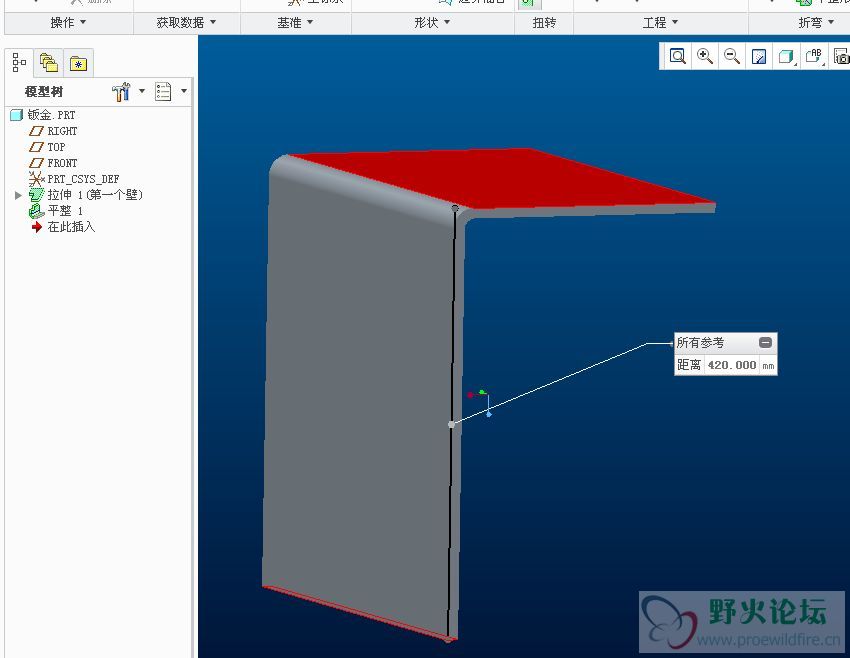Open dropdown arrow beside show list icon
The width and height of the screenshot is (850, 658).
[184, 91]
